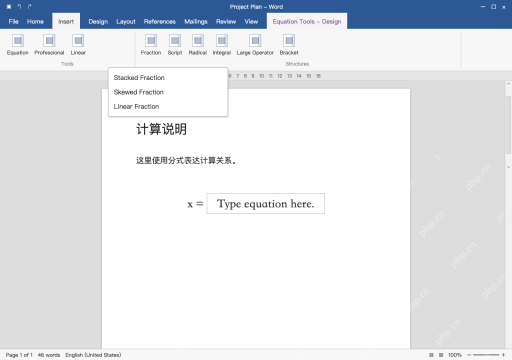Switch to the Design tab
The height and width of the screenshot is (360, 512).
point(98,22)
